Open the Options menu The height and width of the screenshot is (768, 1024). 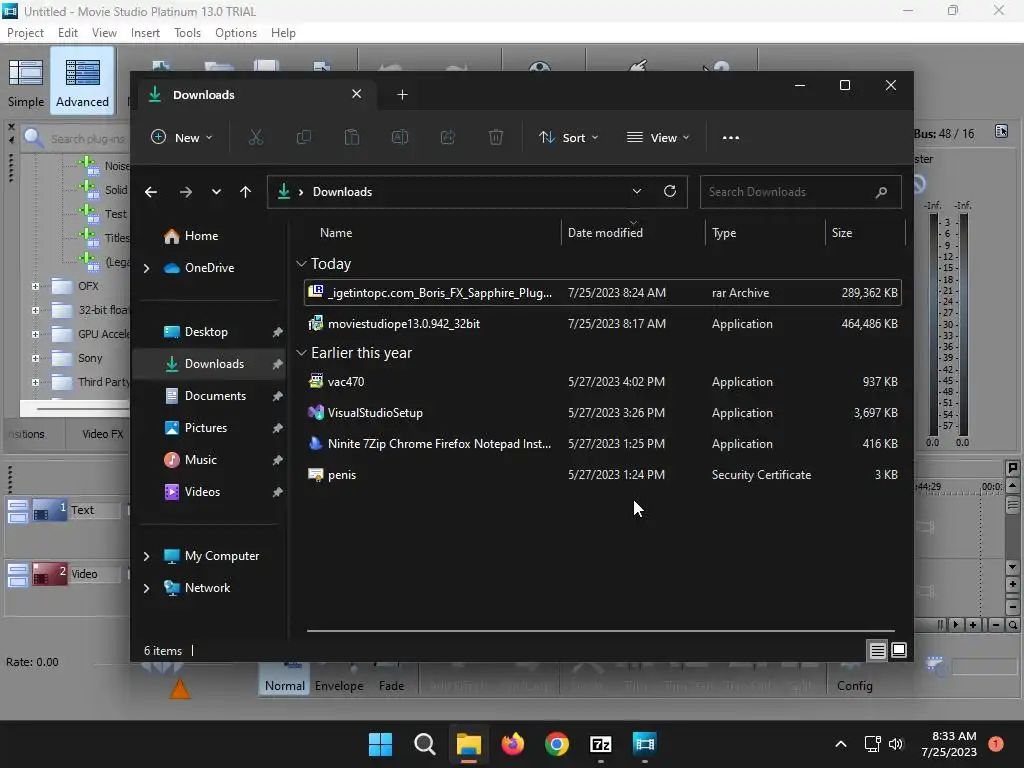pos(236,33)
